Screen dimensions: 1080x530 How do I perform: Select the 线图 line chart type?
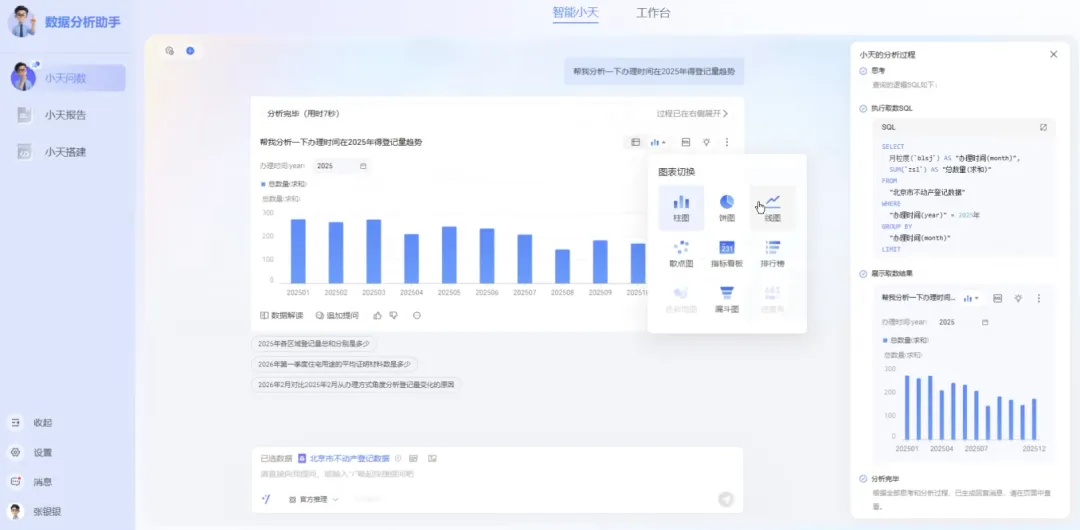pos(772,207)
